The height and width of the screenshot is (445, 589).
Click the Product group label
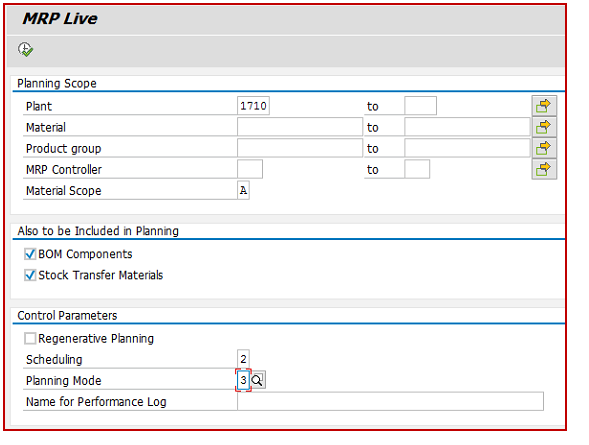tap(63, 149)
